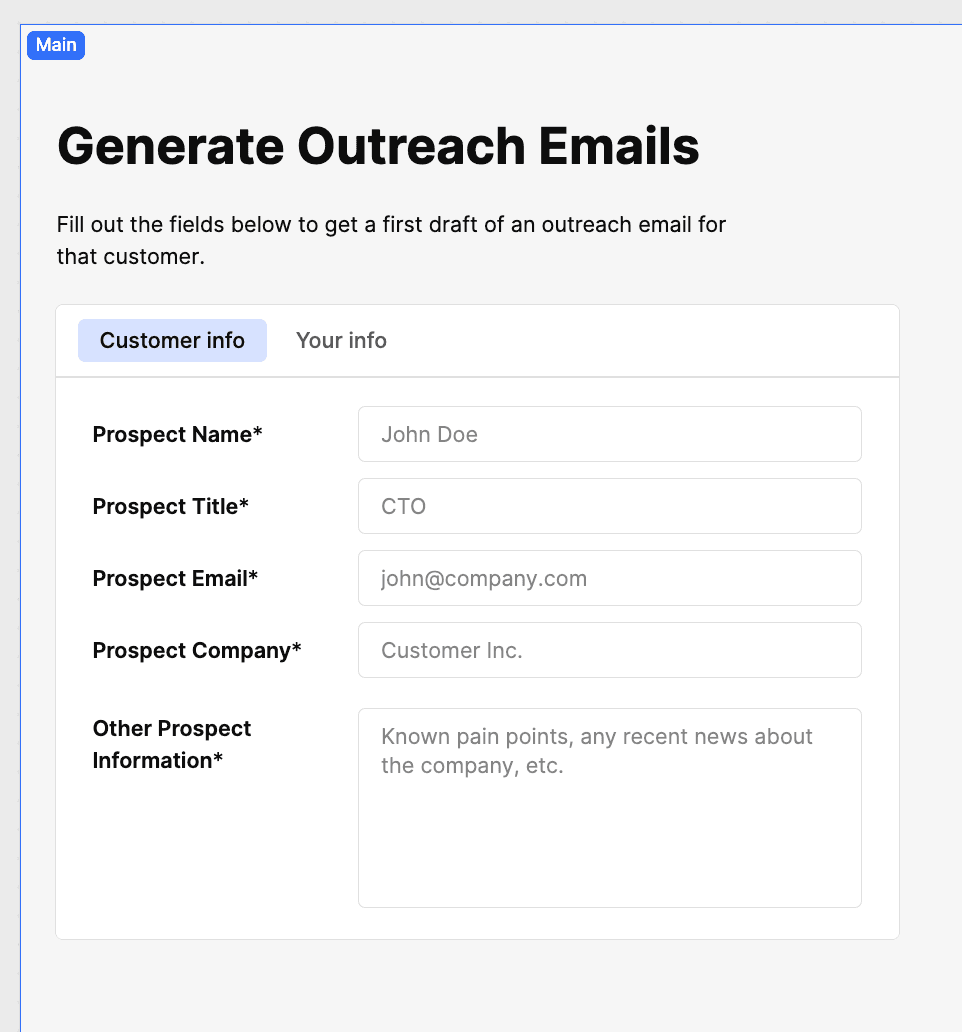The image size is (962, 1032).
Task: Click the Generate Outreach Emails heading
Action: (378, 146)
